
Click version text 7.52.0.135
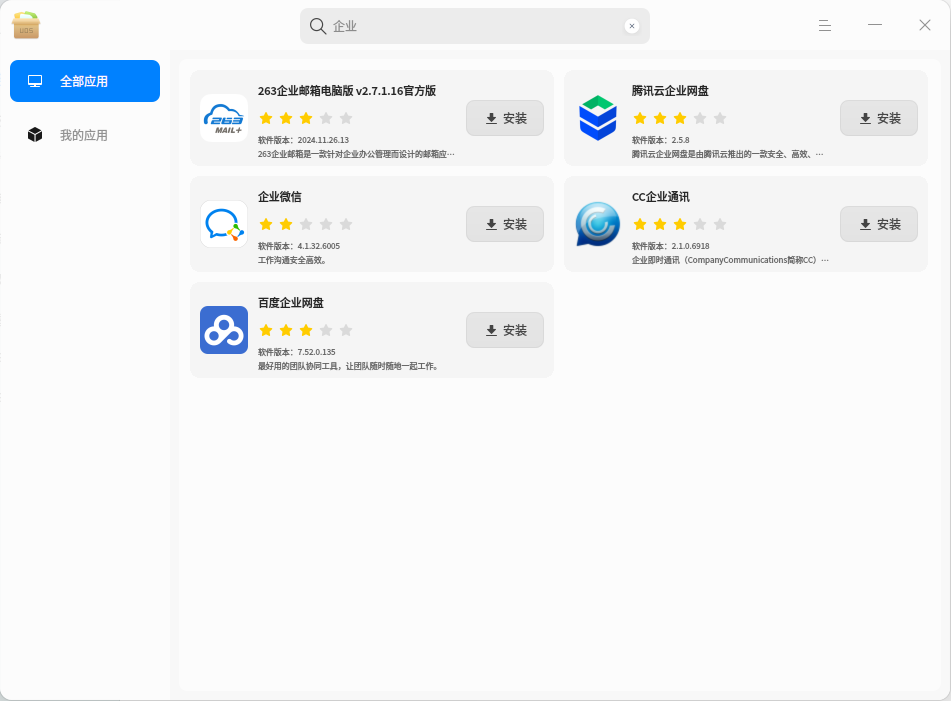pos(317,352)
